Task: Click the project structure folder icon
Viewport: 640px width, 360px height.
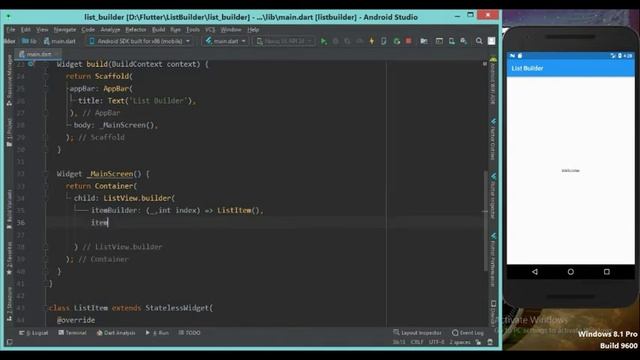Action: (424, 41)
